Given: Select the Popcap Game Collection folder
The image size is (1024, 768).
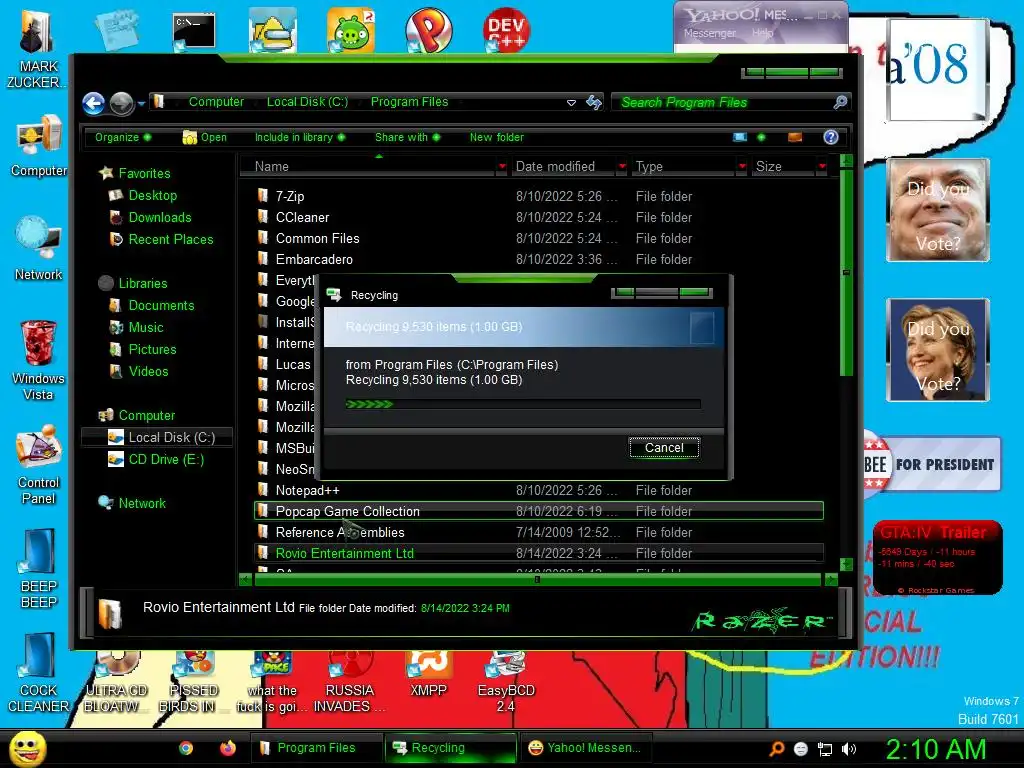Looking at the screenshot, I should (539, 511).
